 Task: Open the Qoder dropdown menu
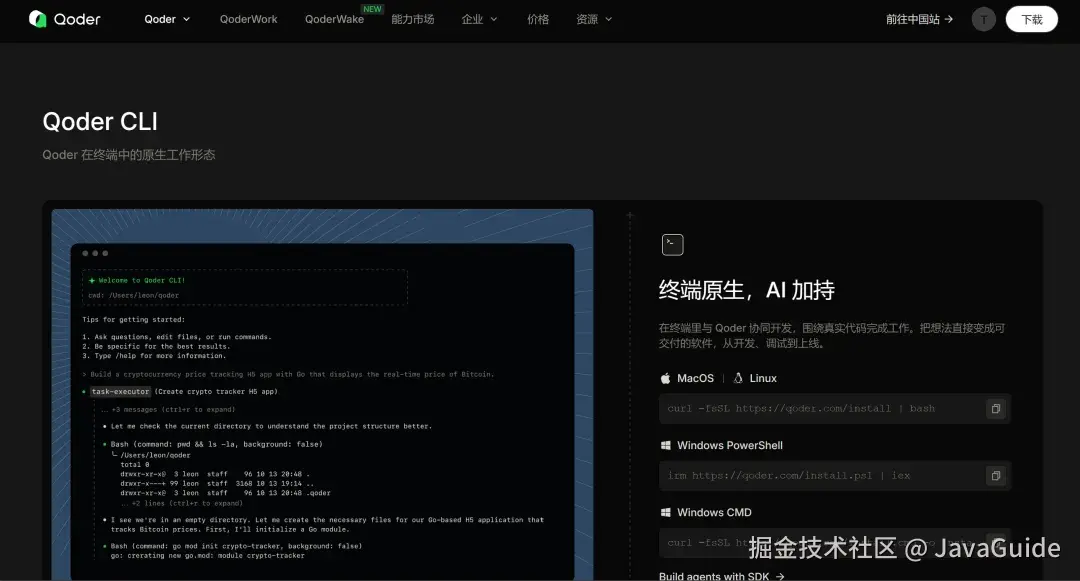coord(167,19)
